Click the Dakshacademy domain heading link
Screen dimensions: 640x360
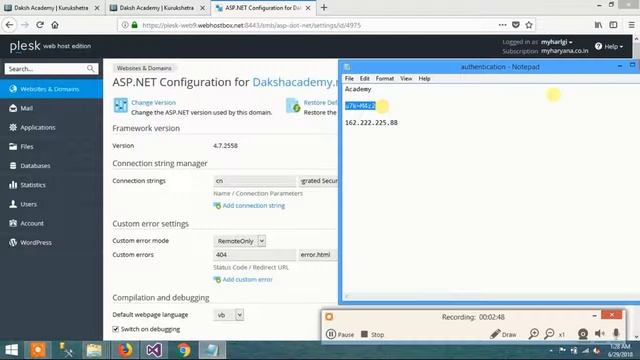(x=296, y=82)
